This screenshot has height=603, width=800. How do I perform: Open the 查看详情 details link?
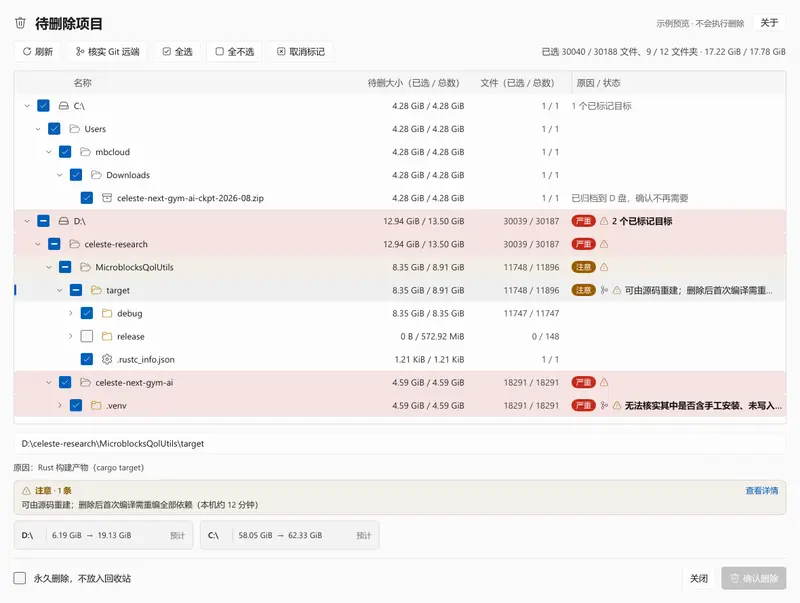coord(761,491)
